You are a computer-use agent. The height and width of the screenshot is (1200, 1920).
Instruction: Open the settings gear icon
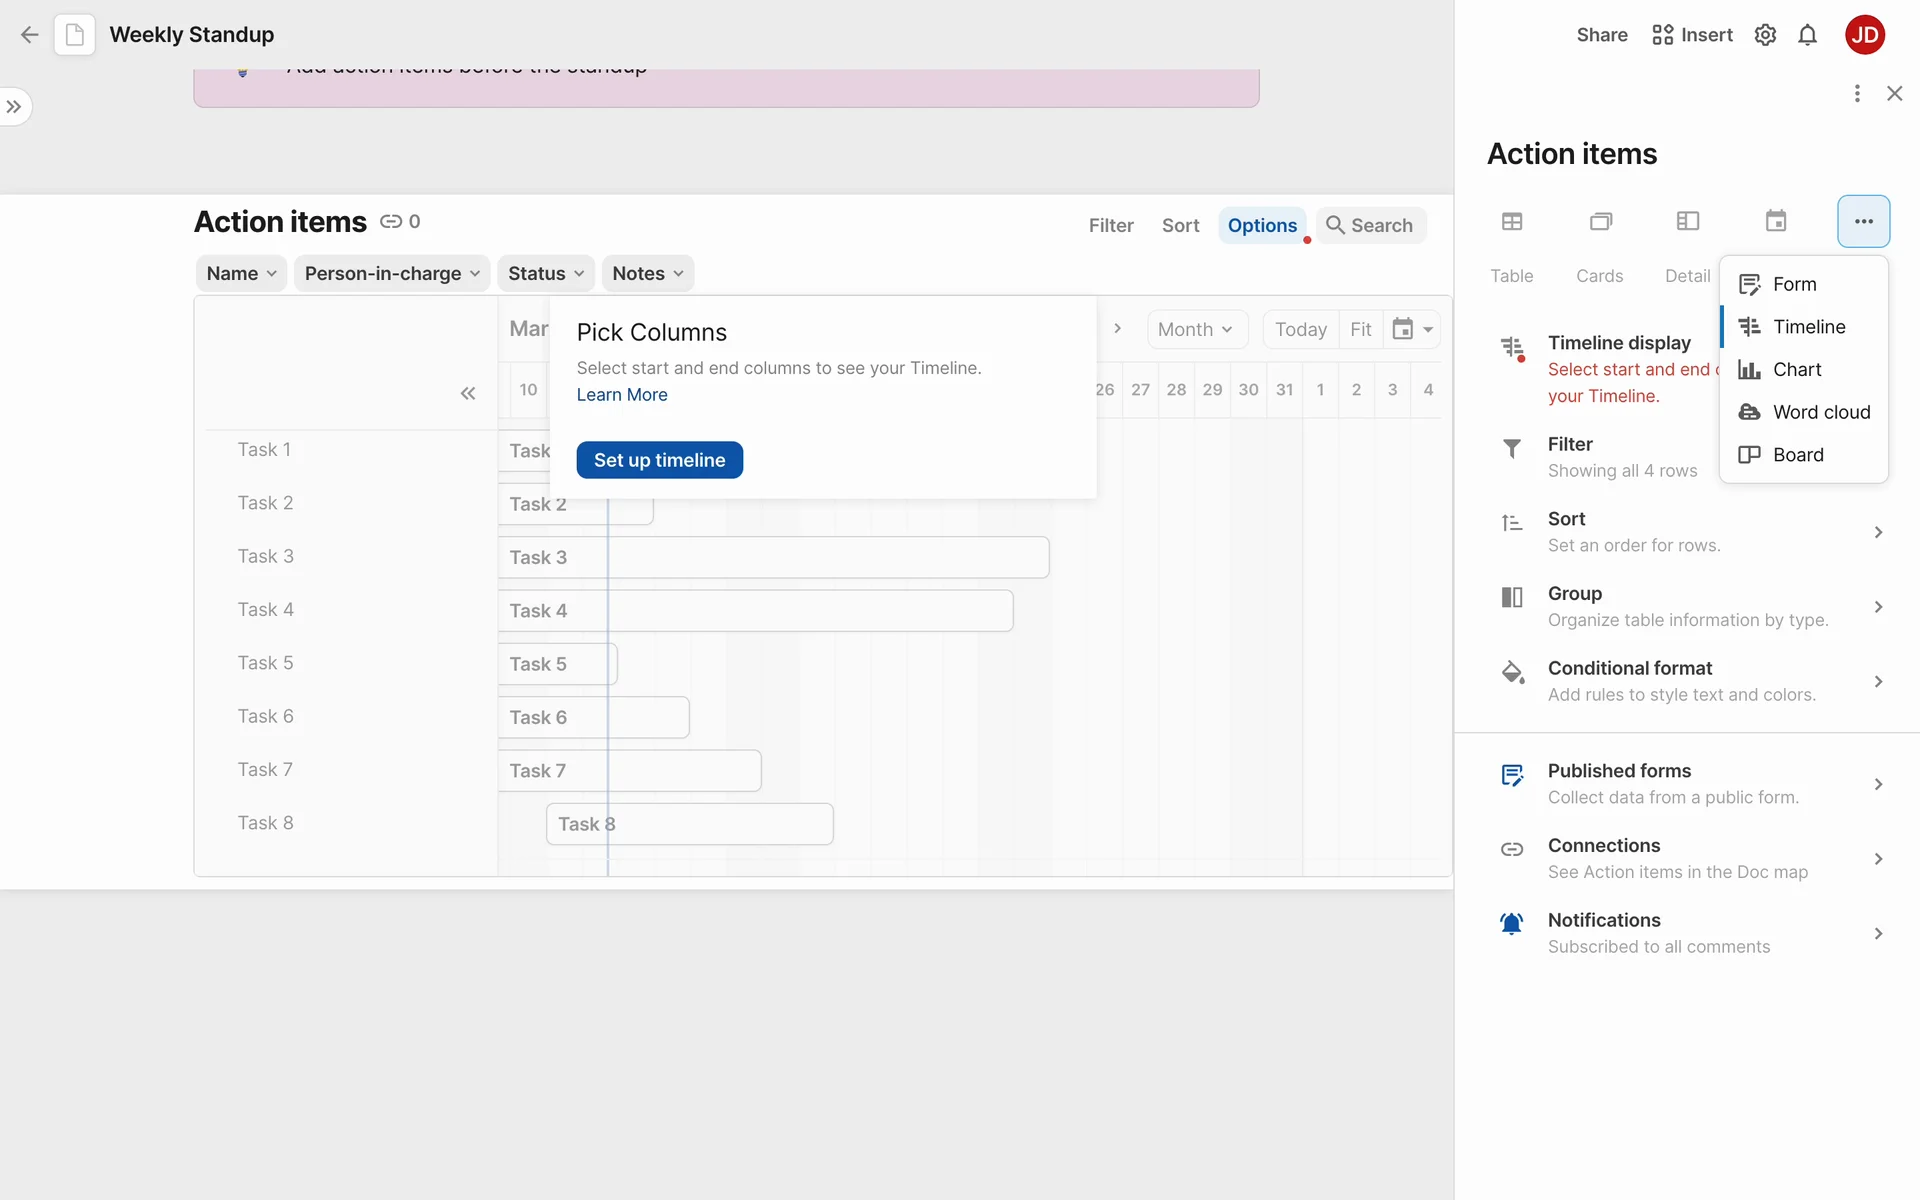[x=1765, y=35]
